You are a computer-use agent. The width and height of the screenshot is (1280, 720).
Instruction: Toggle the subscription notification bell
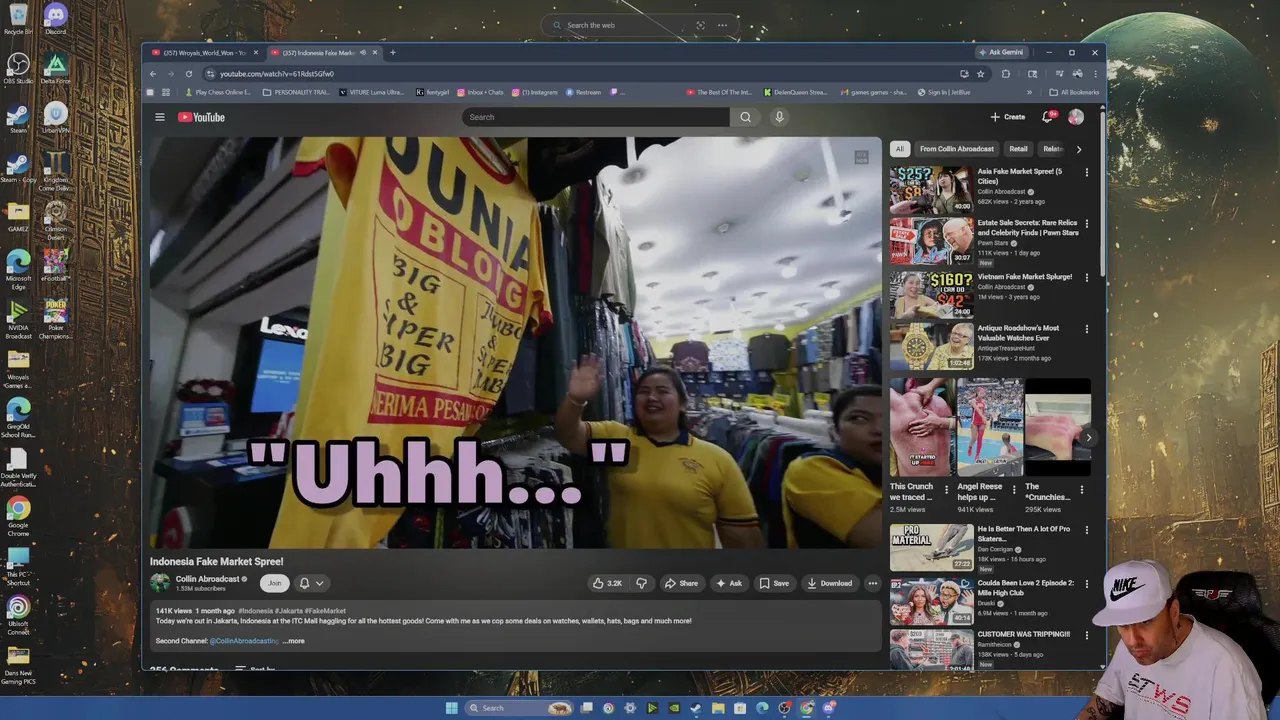click(x=304, y=583)
